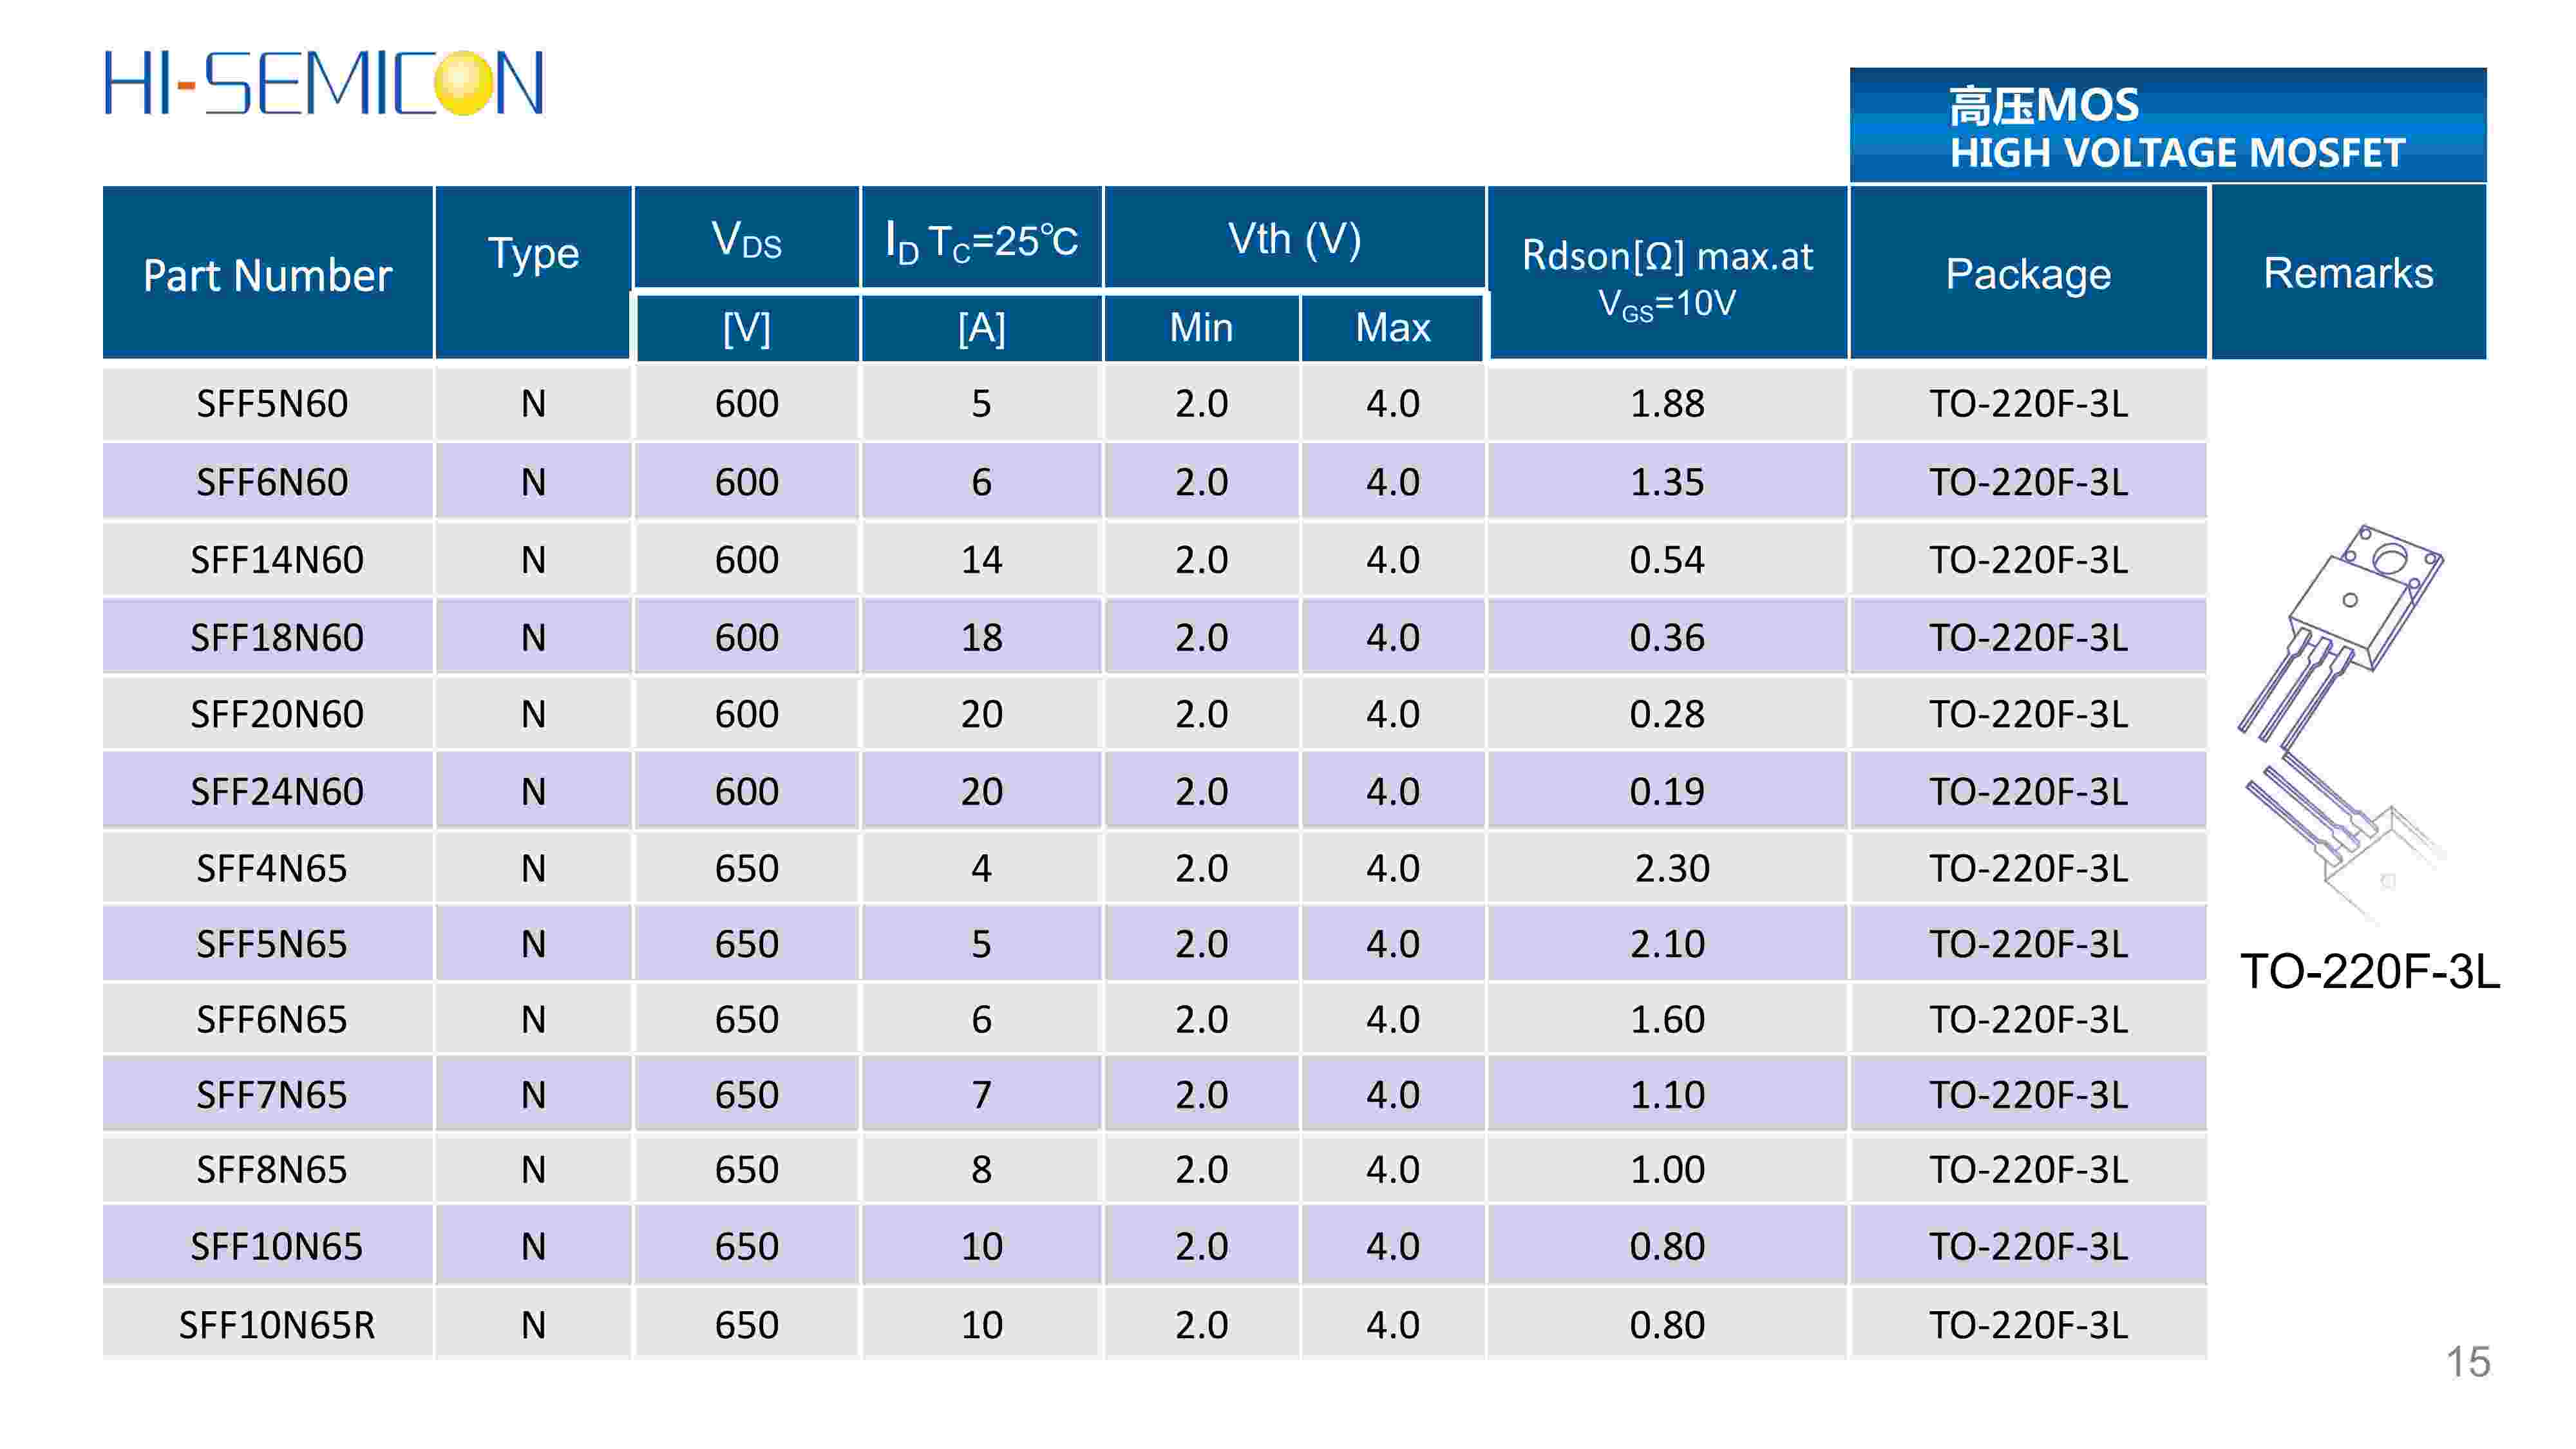Click the 1.88 Rdson value
Image resolution: width=2576 pixels, height=1449 pixels.
(1666, 404)
